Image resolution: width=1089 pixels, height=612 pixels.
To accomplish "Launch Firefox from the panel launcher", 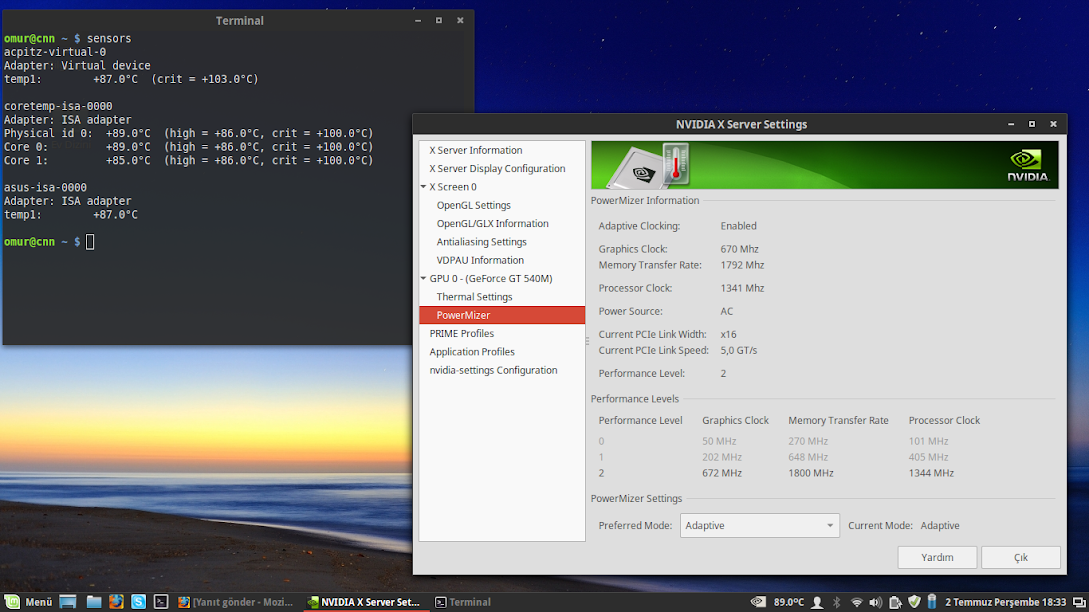I will point(116,602).
